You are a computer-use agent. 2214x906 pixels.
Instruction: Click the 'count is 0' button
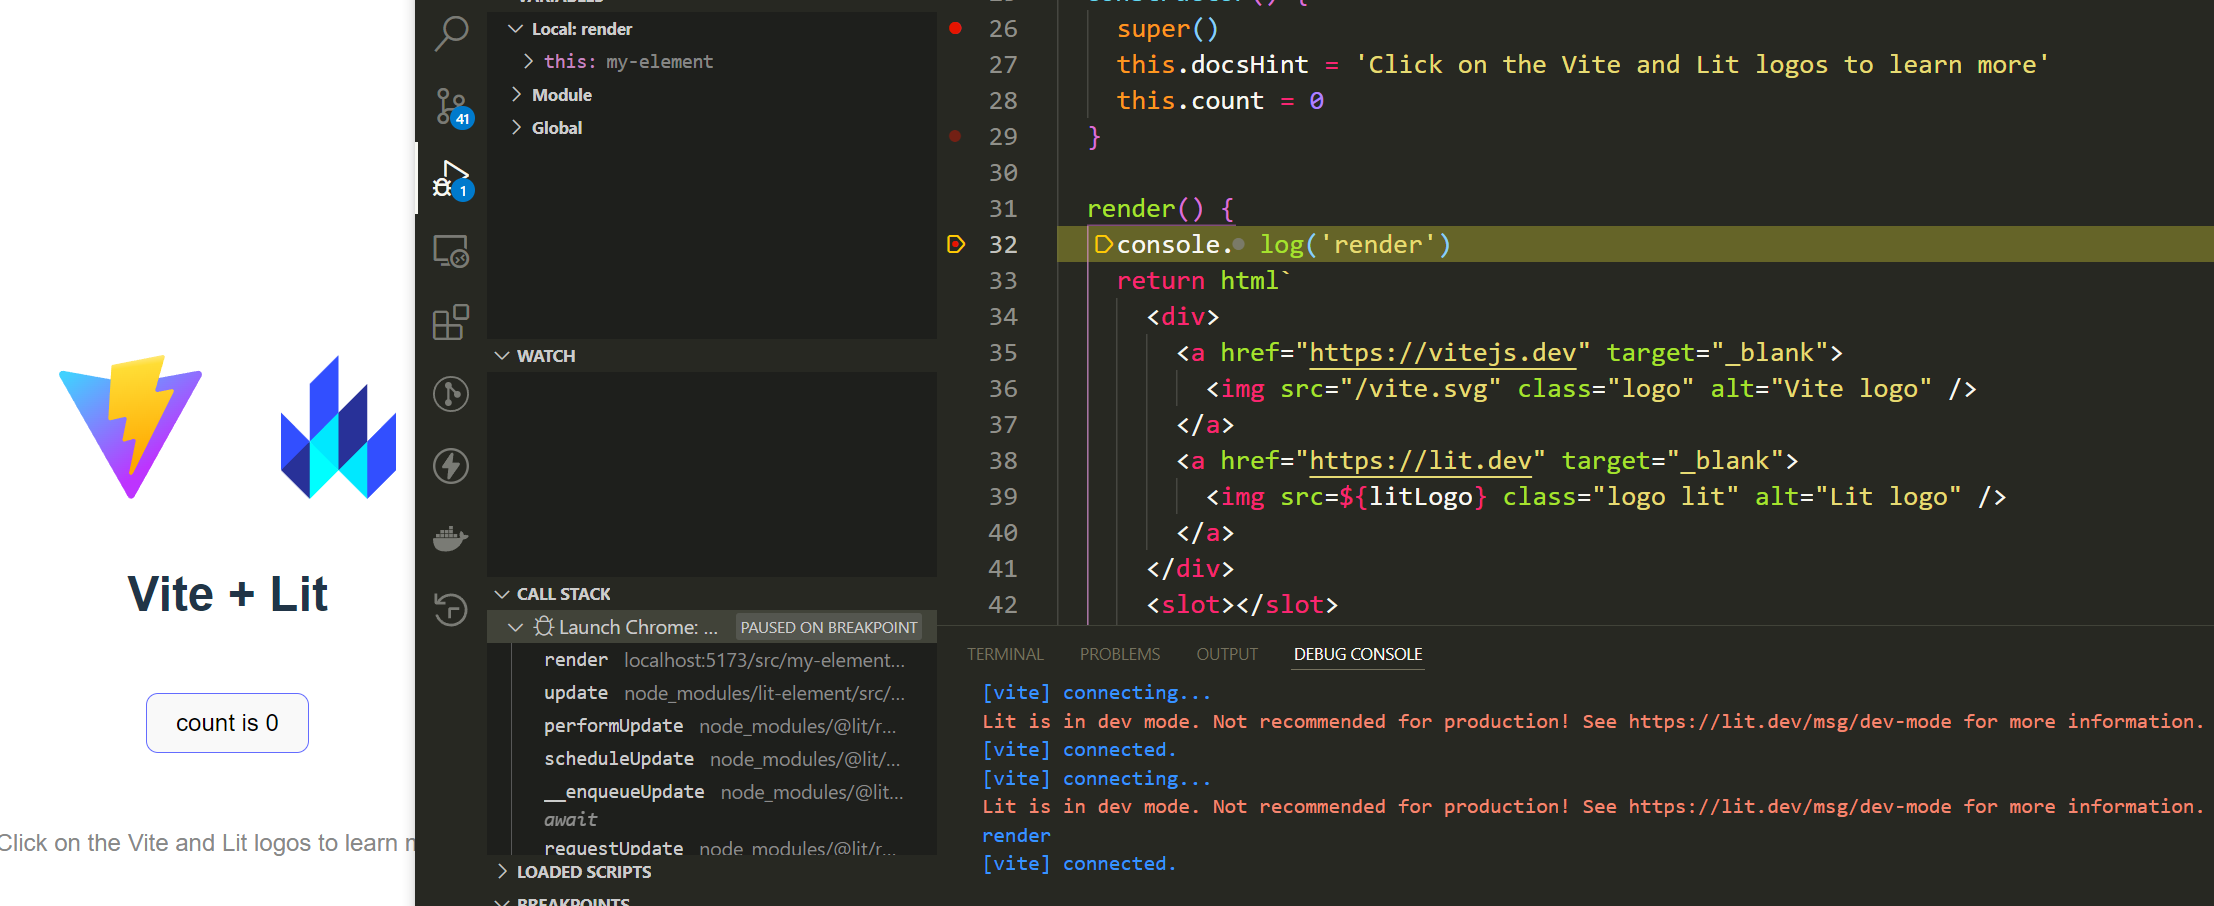tap(227, 723)
